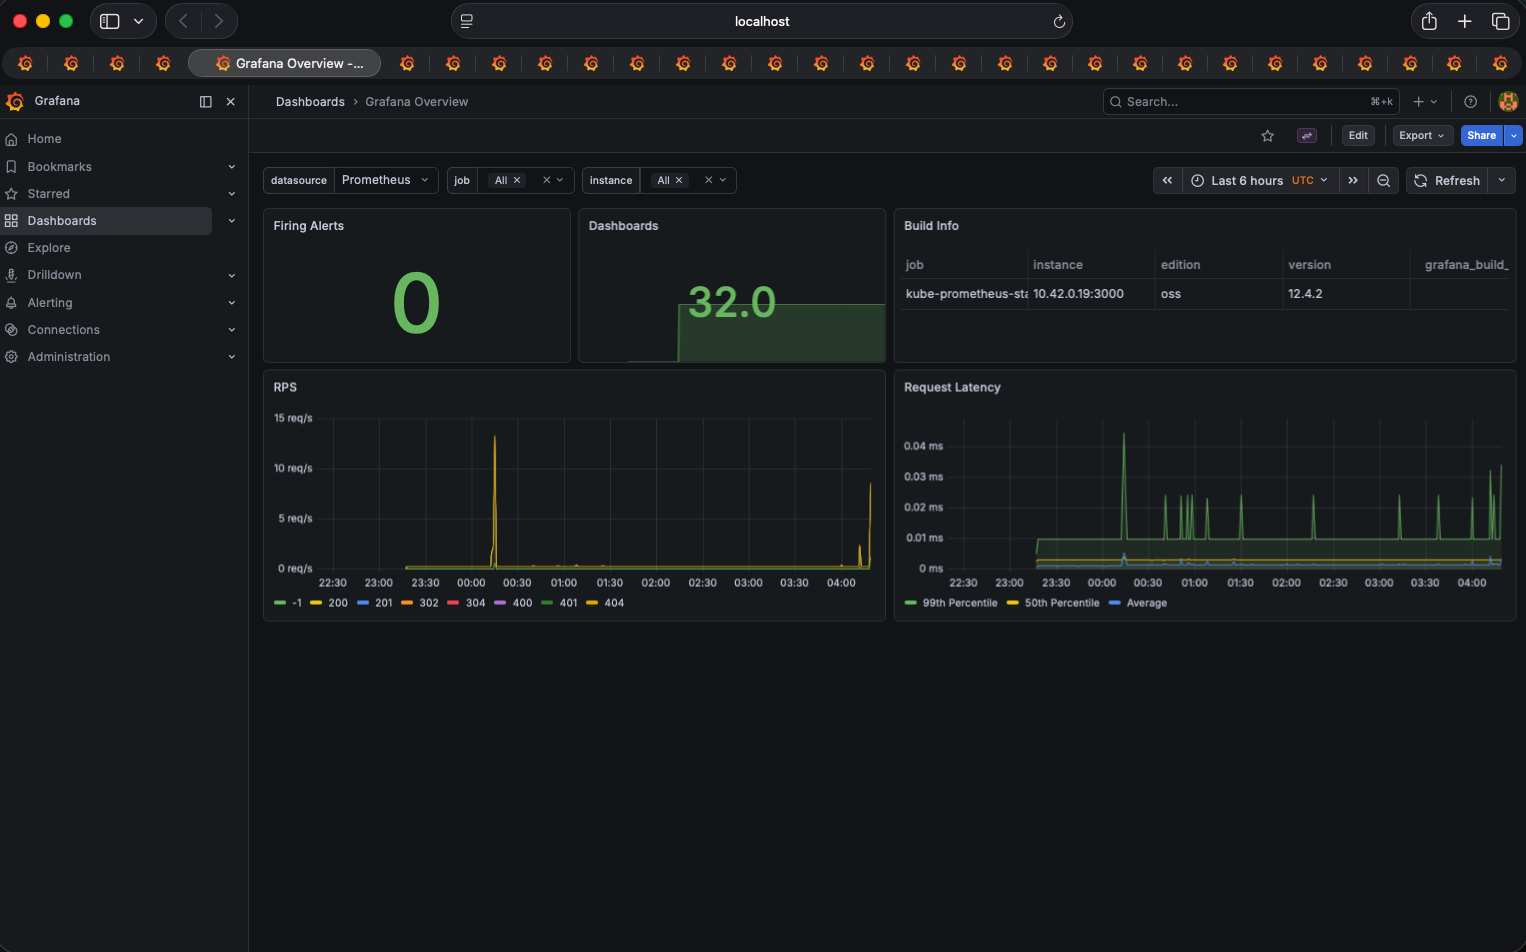Open the job variable dropdown chevron

(x=560, y=180)
